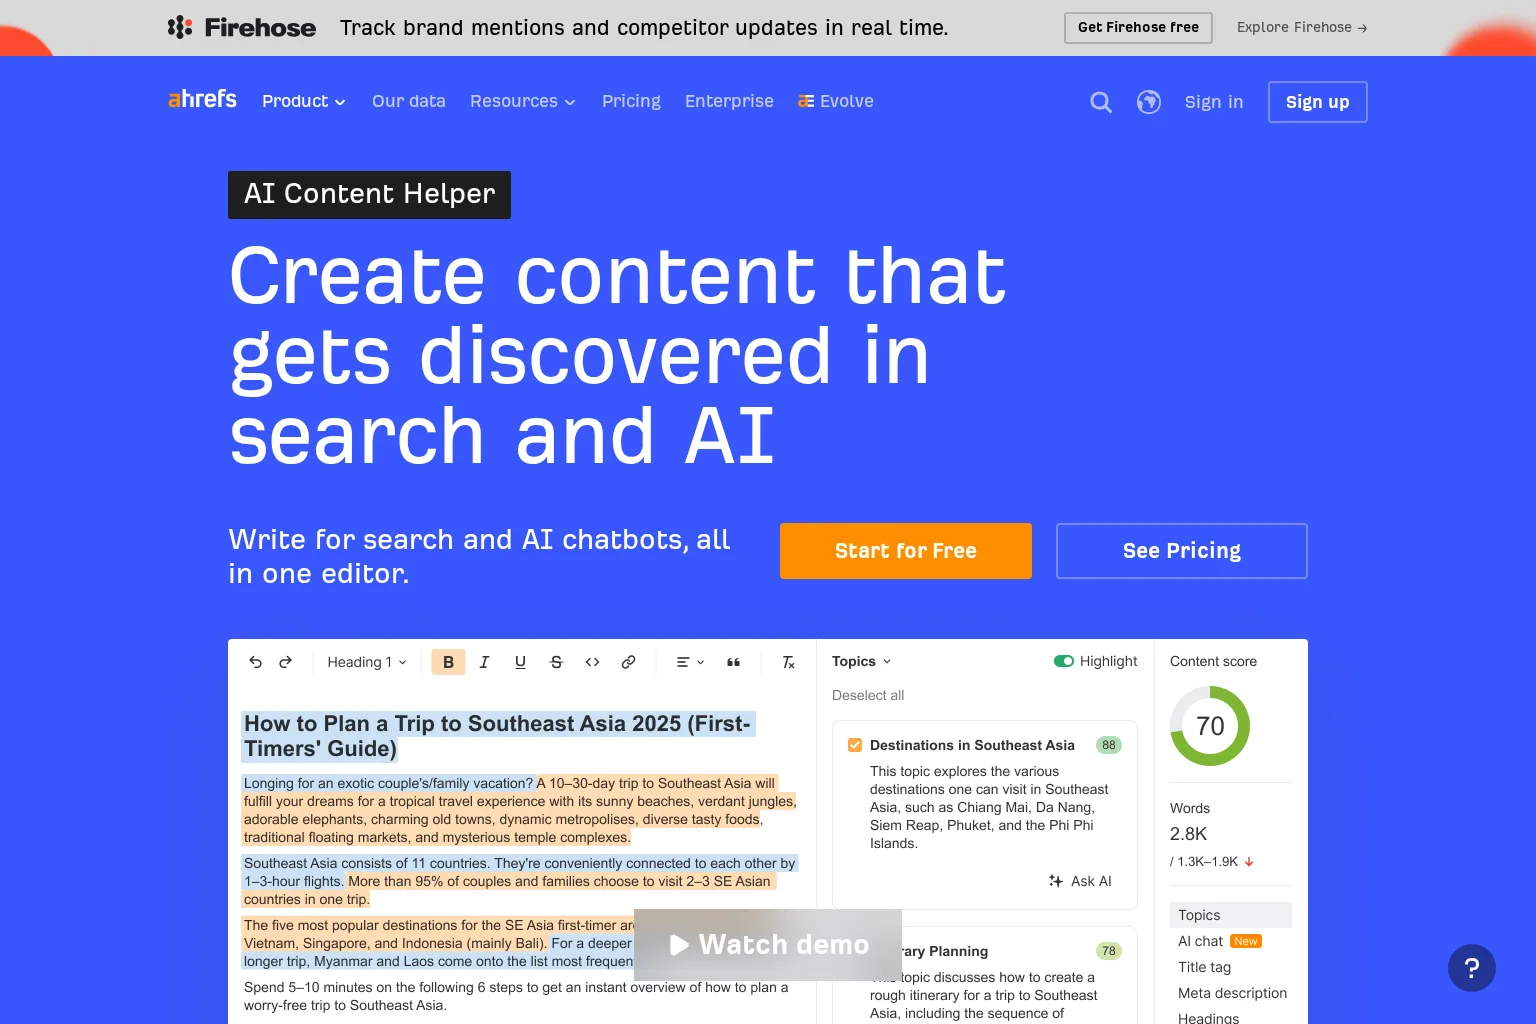Click Deselect all in topics panel

[x=868, y=695]
